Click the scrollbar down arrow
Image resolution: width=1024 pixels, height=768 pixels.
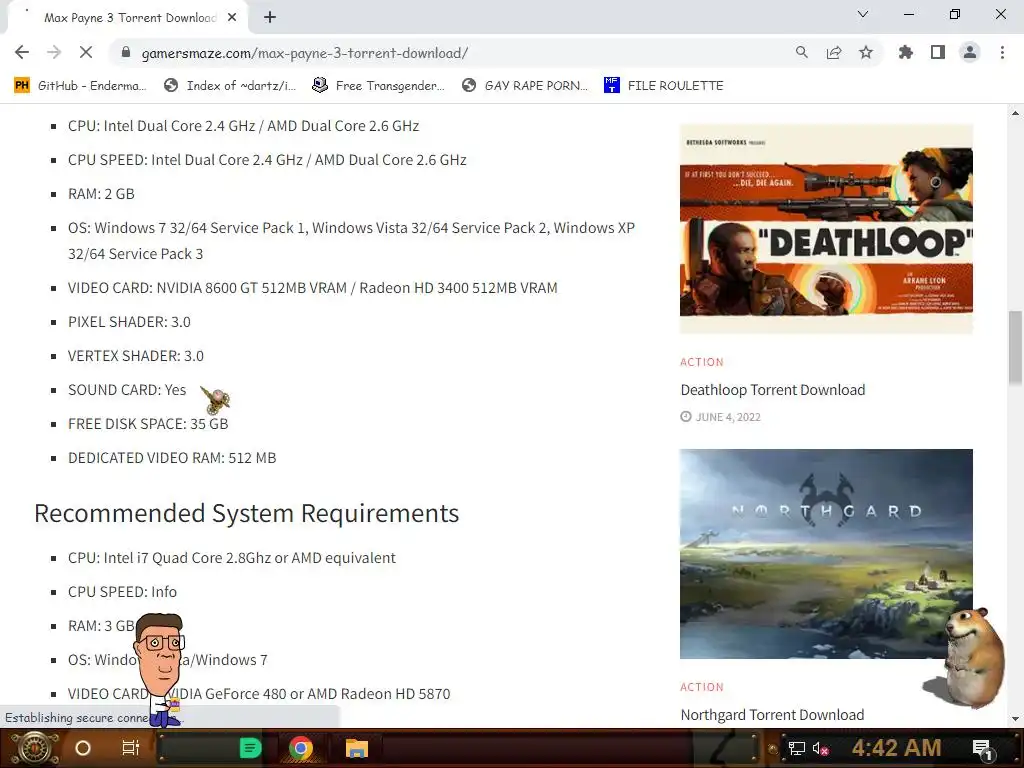1015,719
